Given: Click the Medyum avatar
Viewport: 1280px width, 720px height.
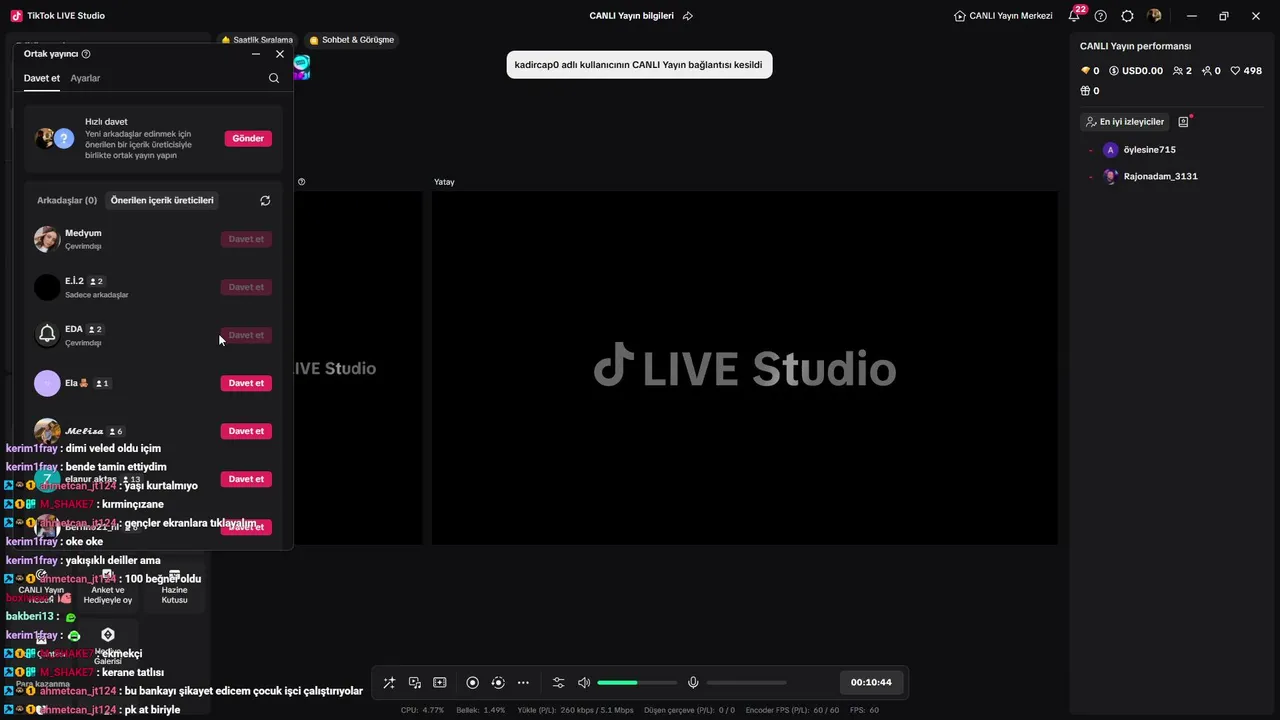Looking at the screenshot, I should coord(47,239).
